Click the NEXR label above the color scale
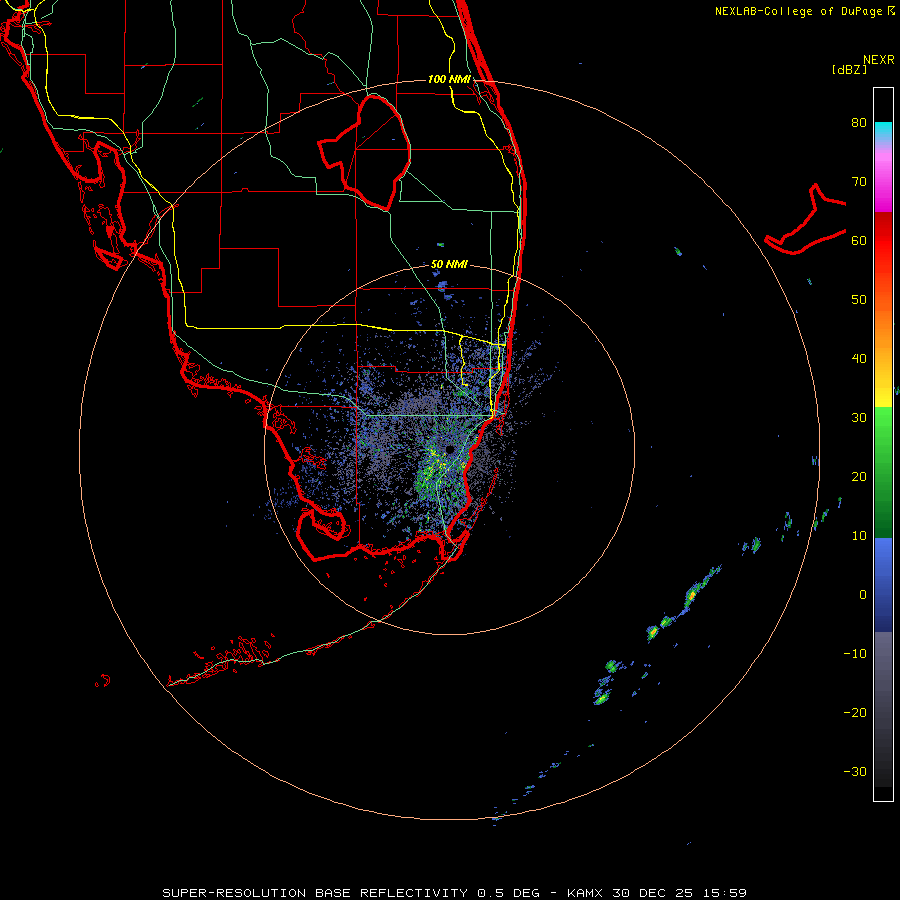 point(879,60)
